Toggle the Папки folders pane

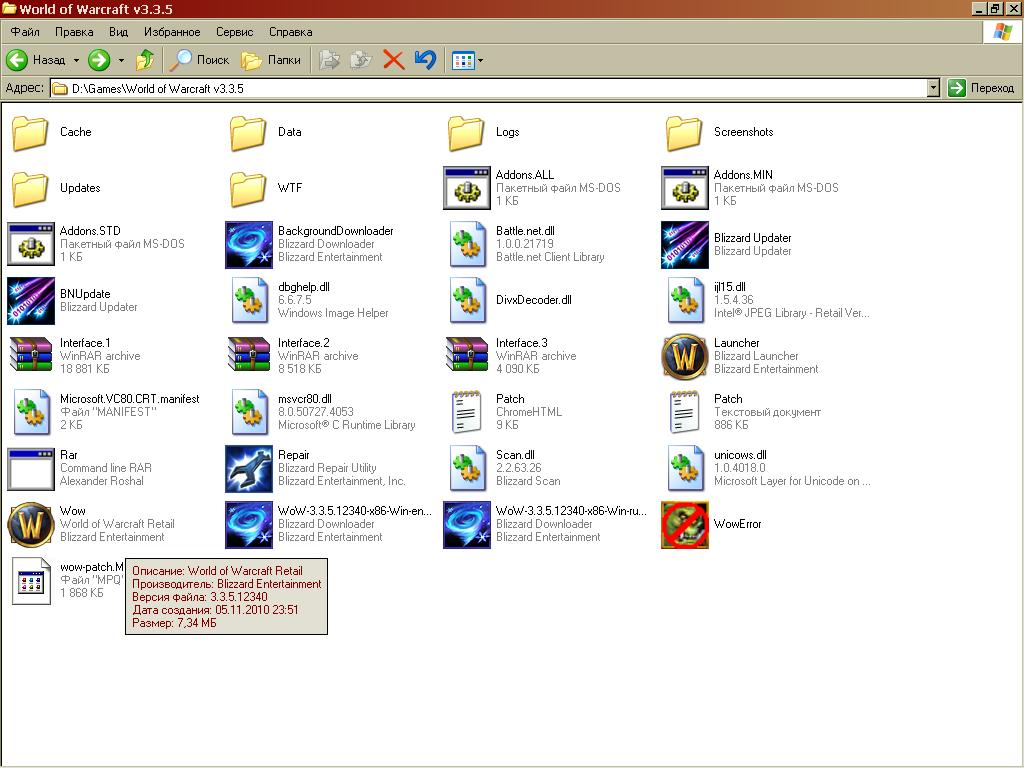(271, 60)
